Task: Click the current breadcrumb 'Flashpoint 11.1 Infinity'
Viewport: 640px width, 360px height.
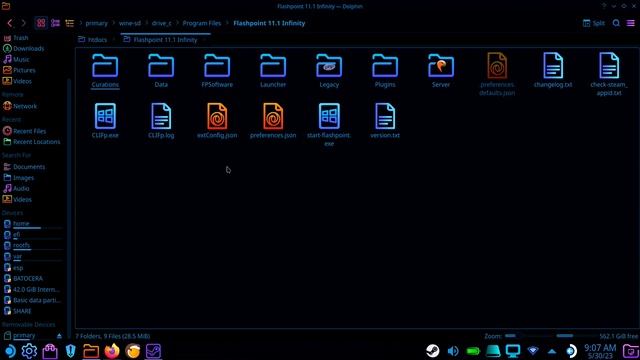Action: point(269,23)
